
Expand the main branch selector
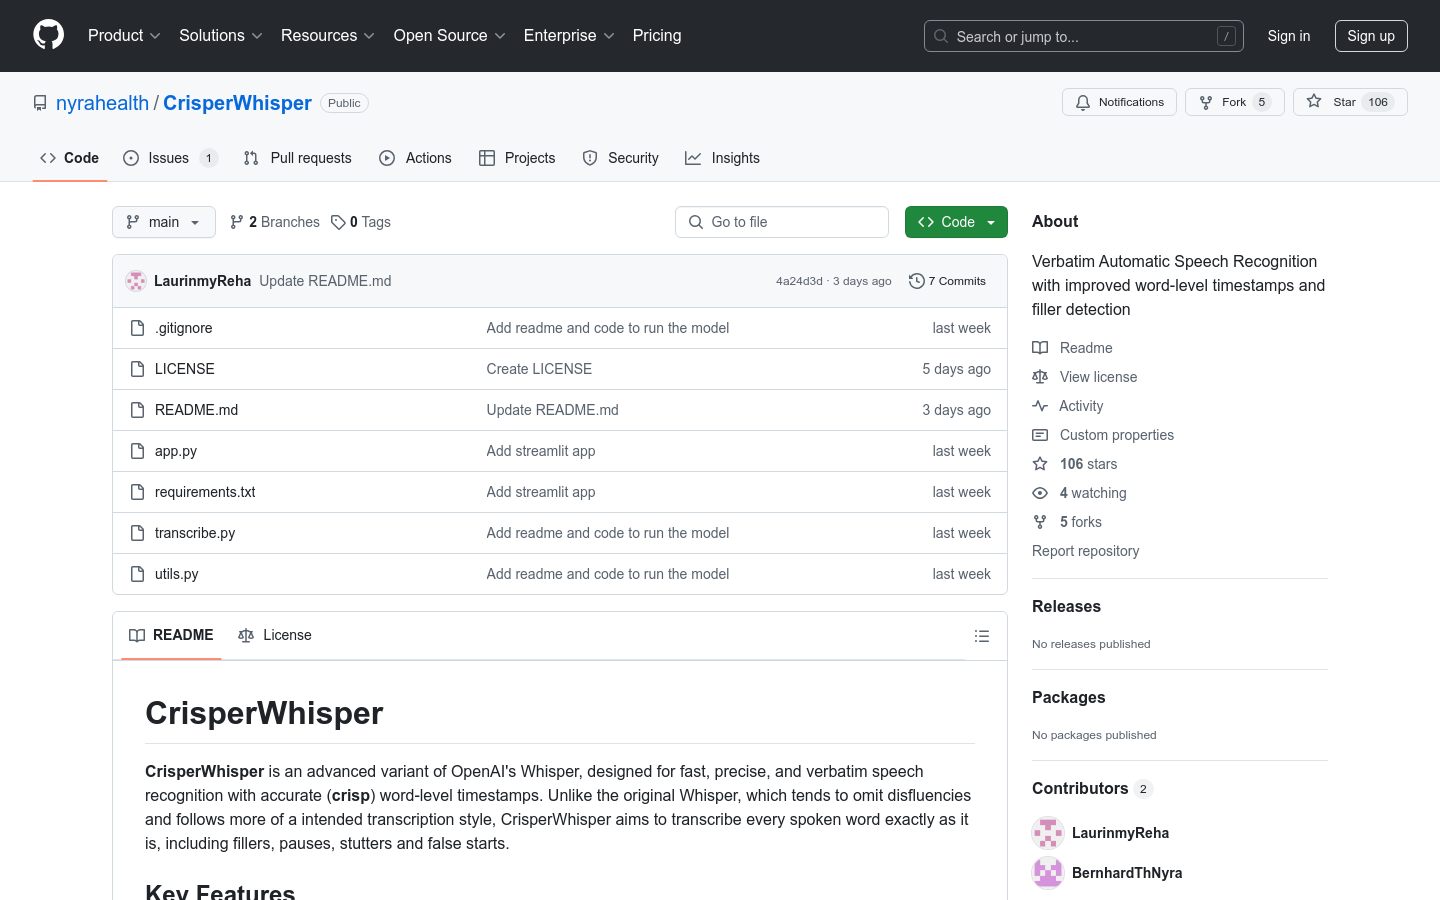click(x=164, y=222)
